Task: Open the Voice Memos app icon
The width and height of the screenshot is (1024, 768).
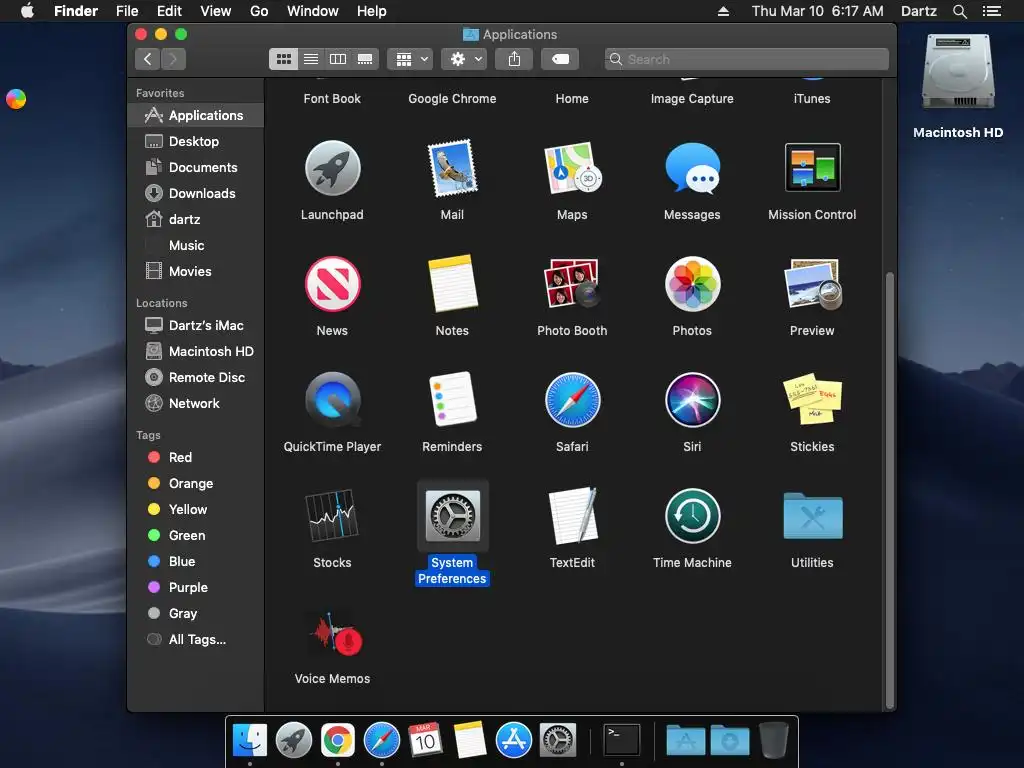Action: click(336, 633)
